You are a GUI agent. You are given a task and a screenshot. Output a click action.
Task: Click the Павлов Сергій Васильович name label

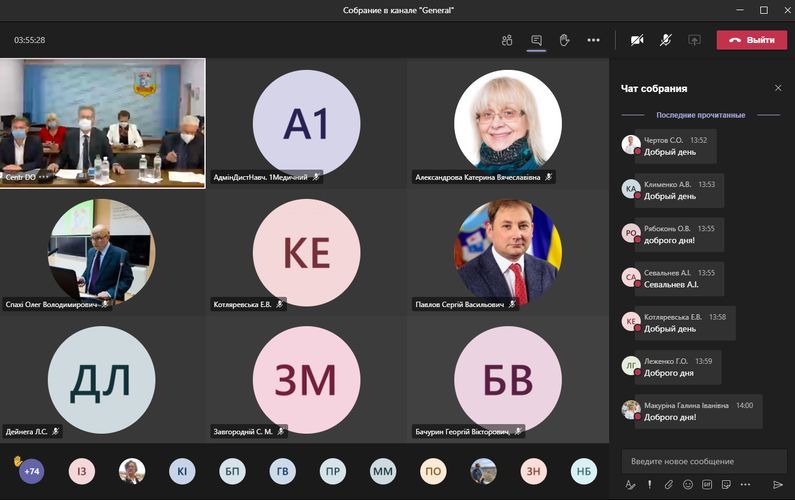[459, 304]
